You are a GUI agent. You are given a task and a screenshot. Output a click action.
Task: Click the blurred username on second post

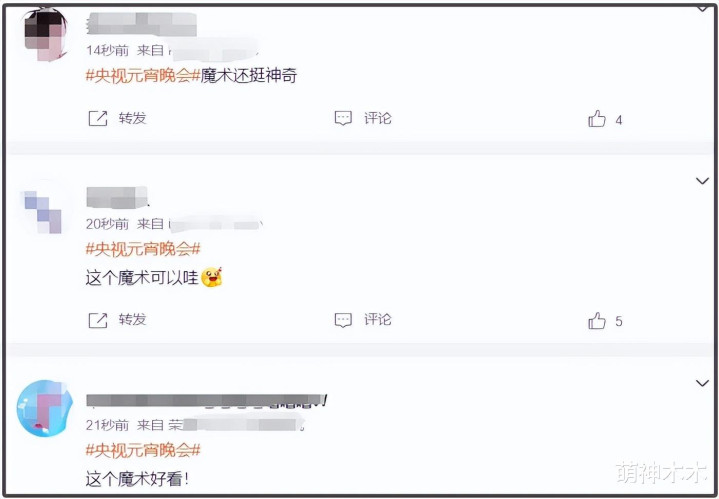coord(117,197)
